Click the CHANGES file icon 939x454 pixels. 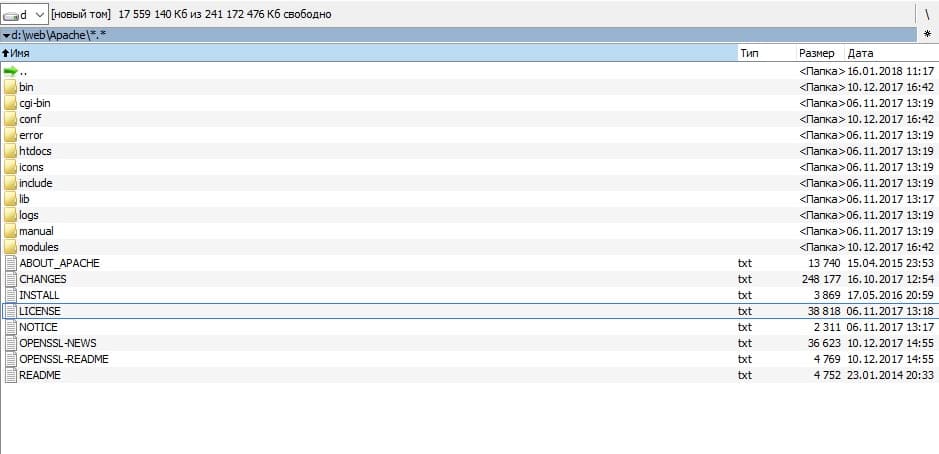(x=11, y=279)
